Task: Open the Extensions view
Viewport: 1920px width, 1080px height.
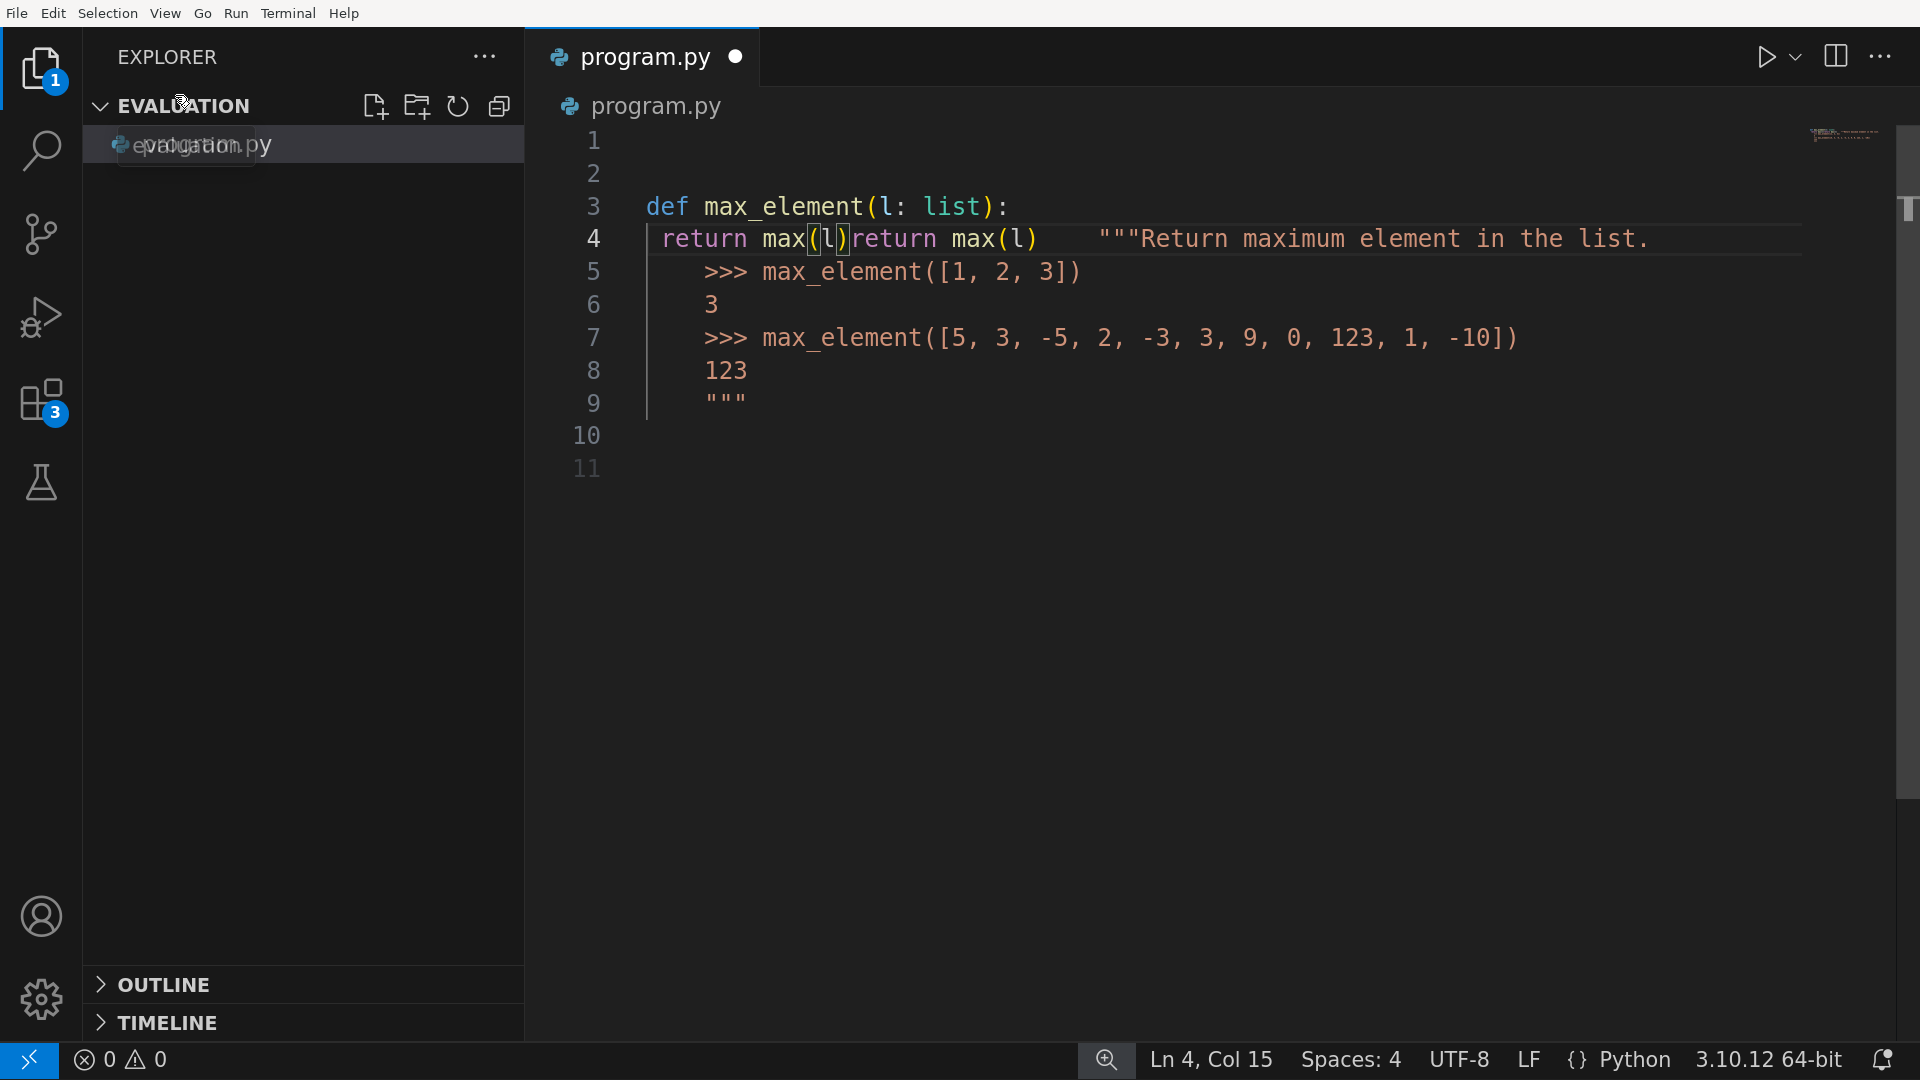Action: point(41,400)
